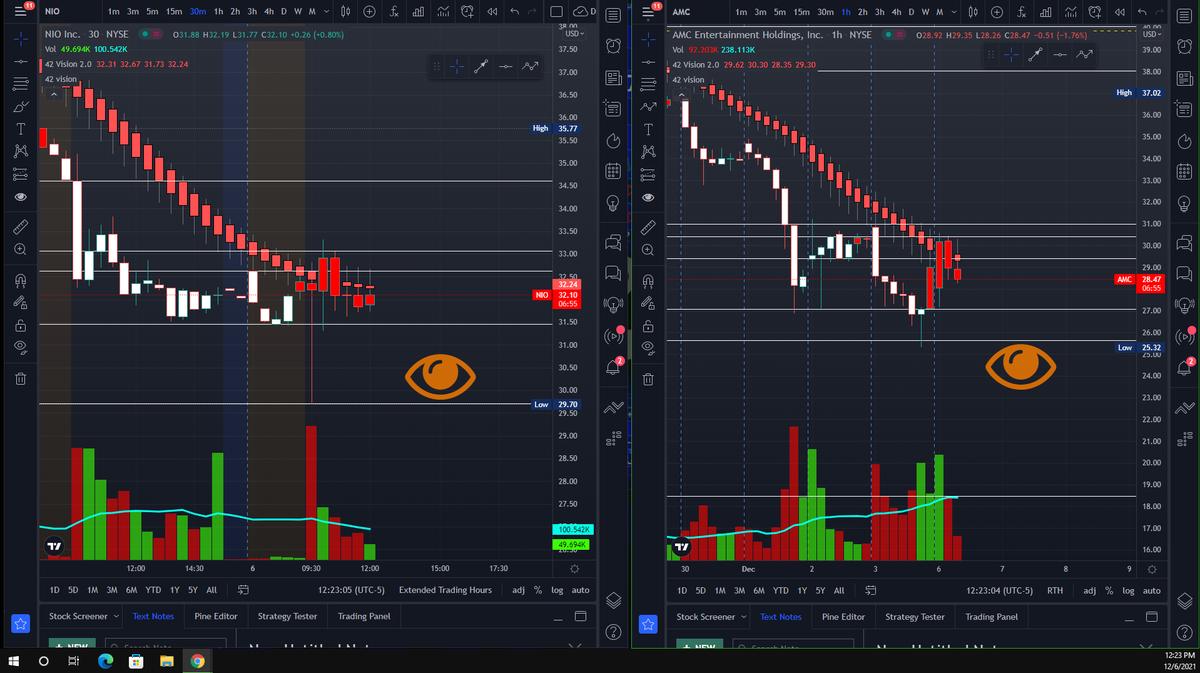
Task: Remove drawings trash icon in NIO left toolbar
Action: 20,378
